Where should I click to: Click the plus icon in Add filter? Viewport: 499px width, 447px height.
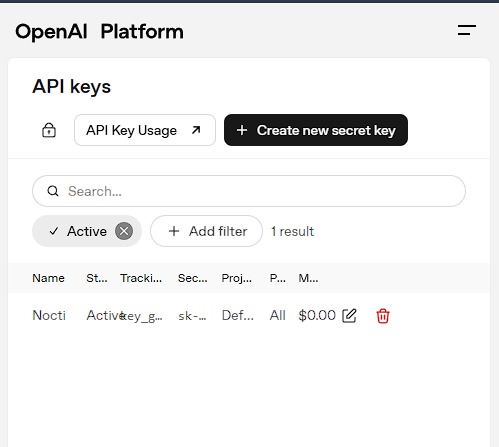174,231
